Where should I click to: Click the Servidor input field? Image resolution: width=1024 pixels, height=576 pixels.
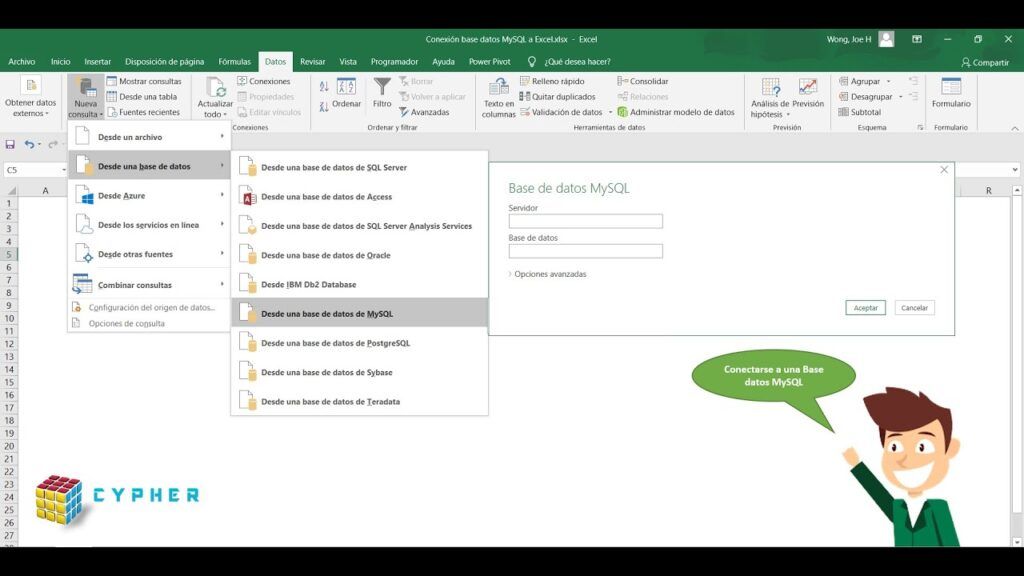[586, 221]
